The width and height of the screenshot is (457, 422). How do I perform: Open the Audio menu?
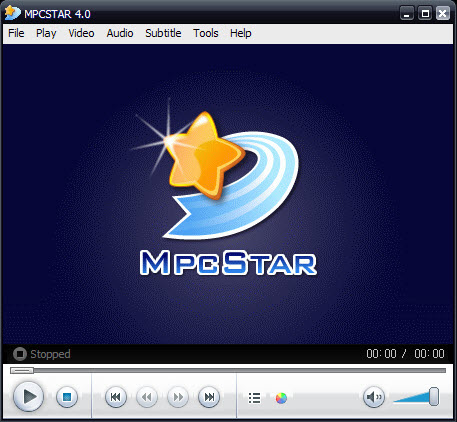120,33
